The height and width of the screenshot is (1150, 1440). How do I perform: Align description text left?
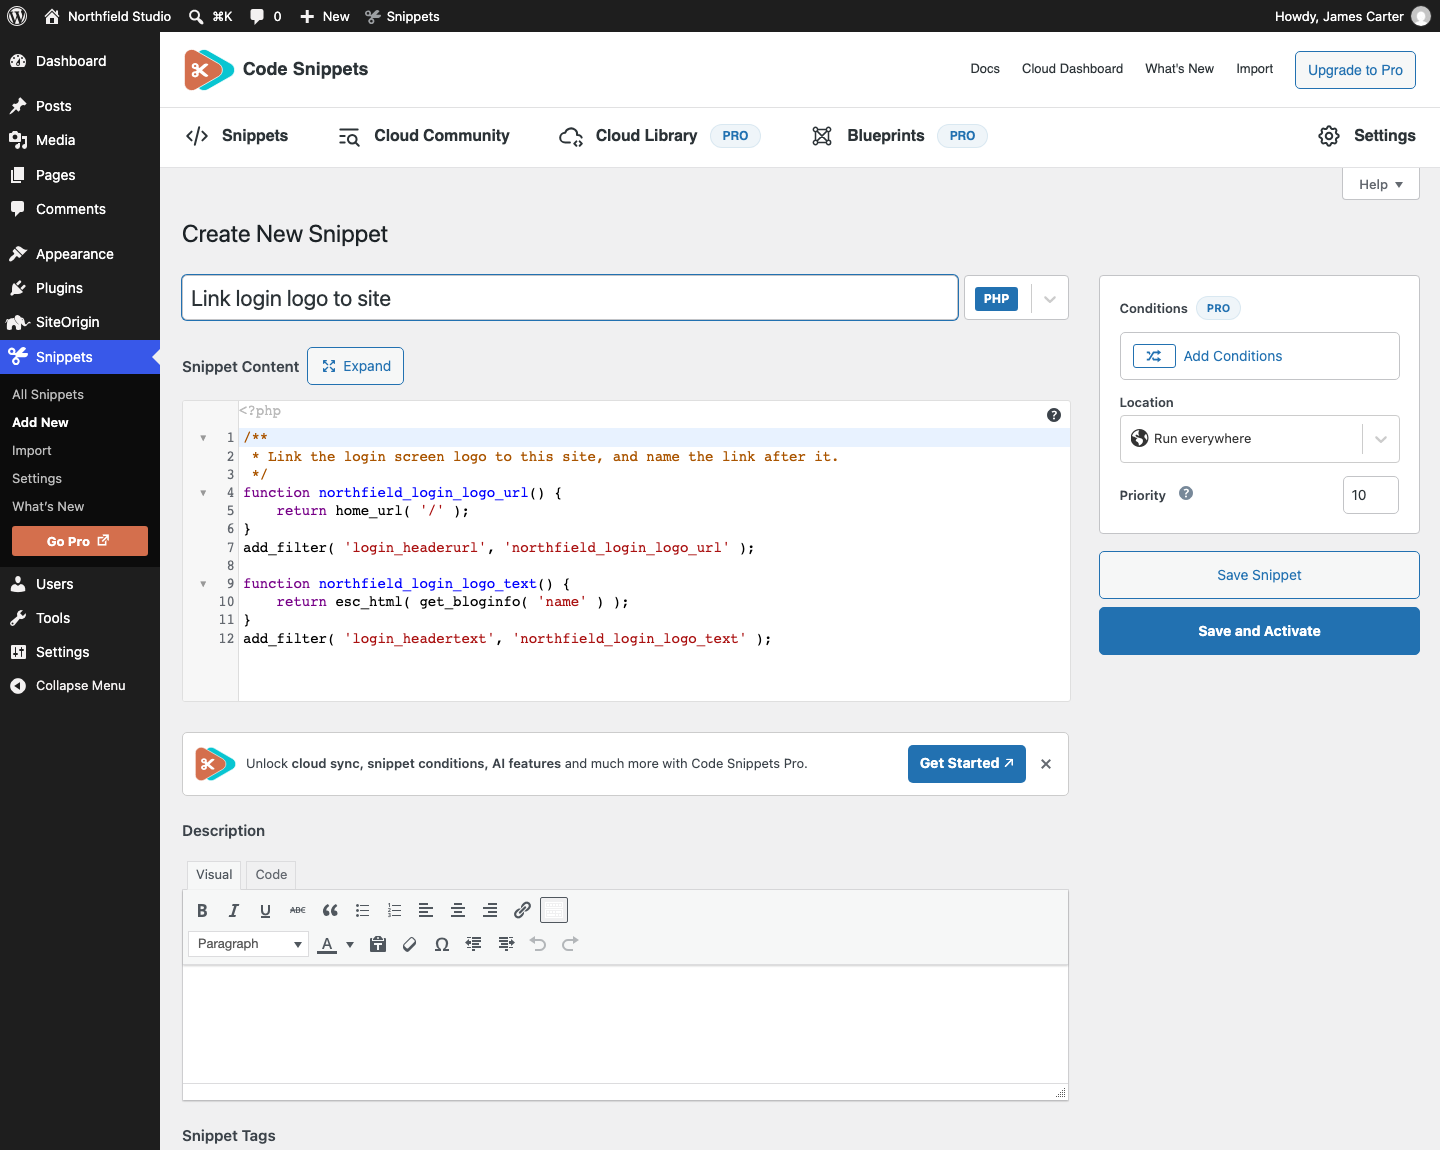pyautogui.click(x=426, y=910)
